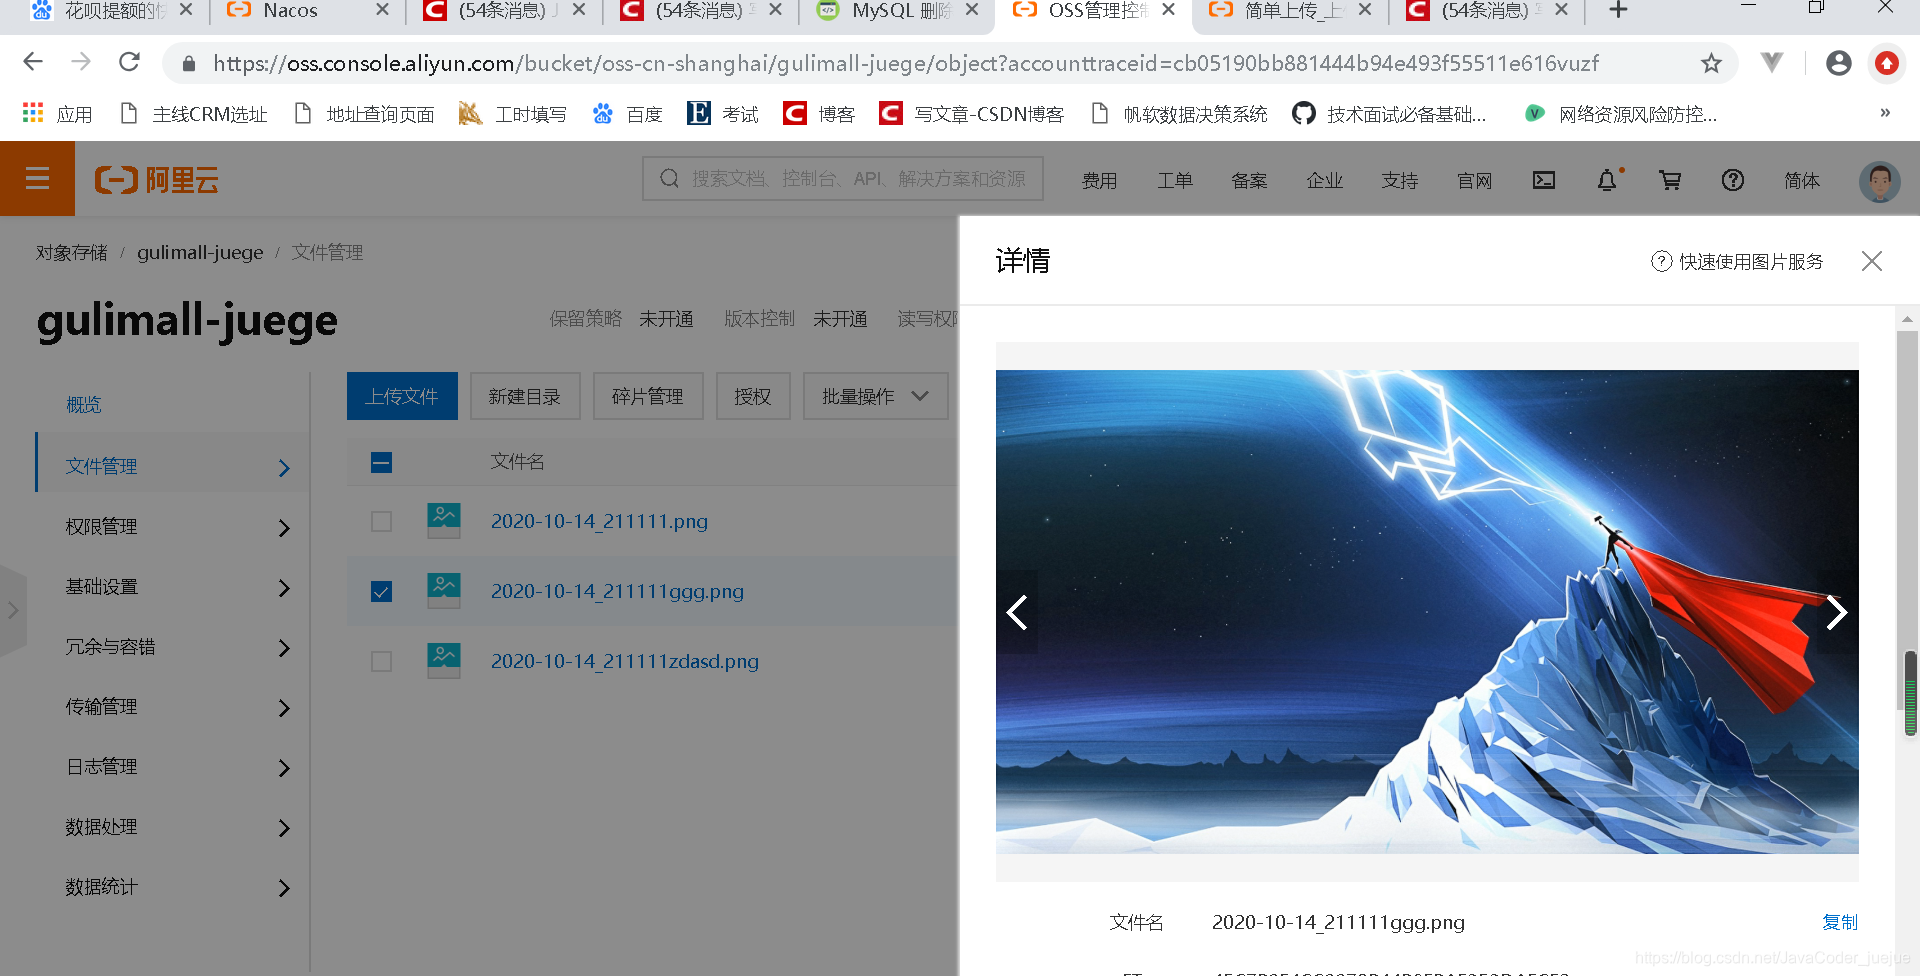Go back in the browser

(x=33, y=62)
